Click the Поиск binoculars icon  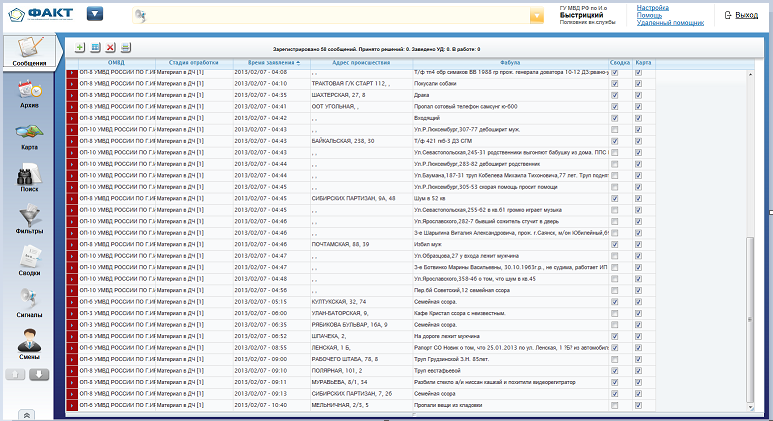(x=28, y=178)
